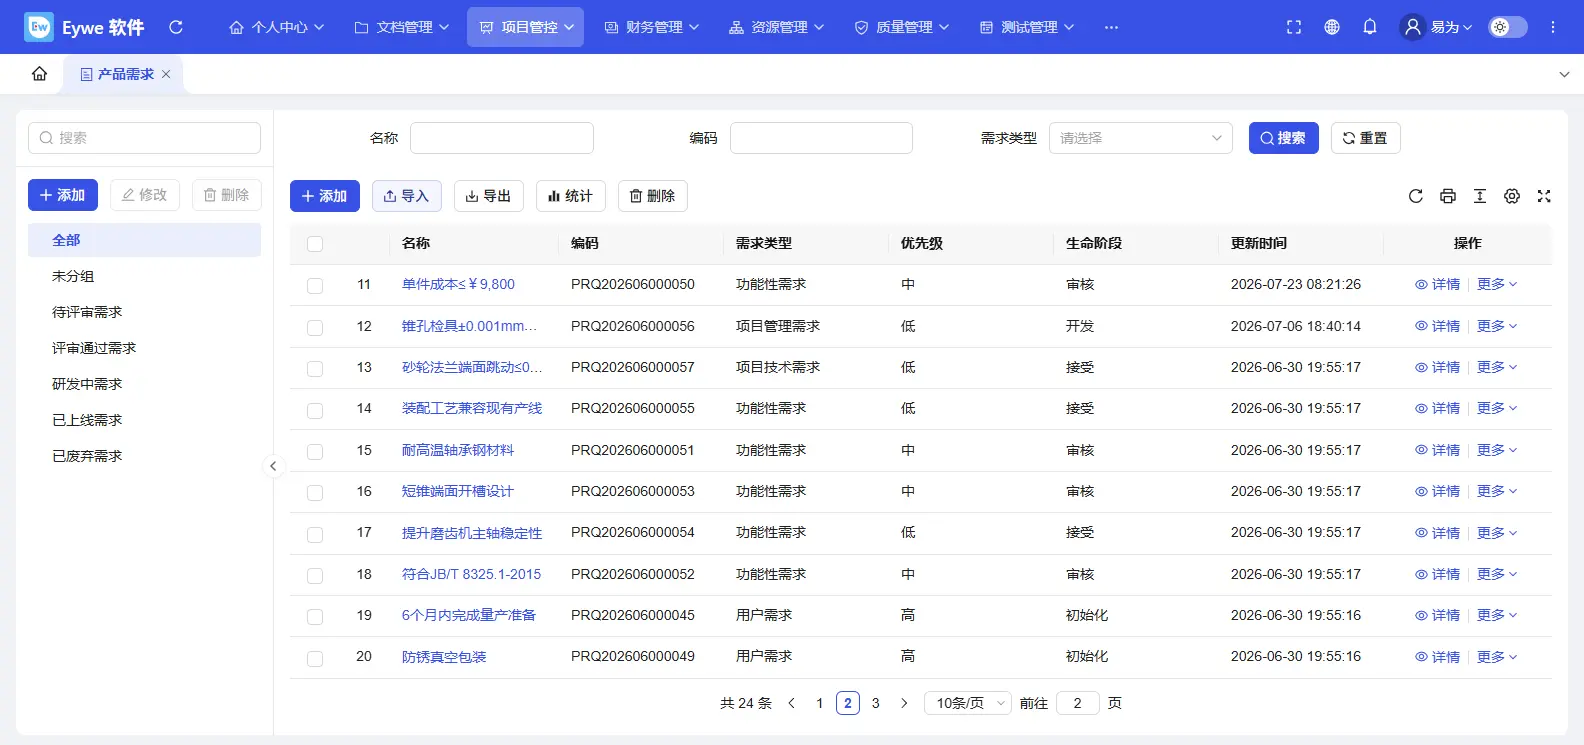Open the notification bell
Screen dimensions: 1584x745
(1370, 27)
